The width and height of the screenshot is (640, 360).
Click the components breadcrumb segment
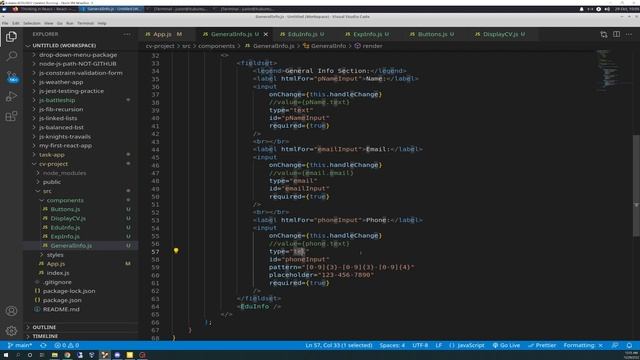click(216, 46)
